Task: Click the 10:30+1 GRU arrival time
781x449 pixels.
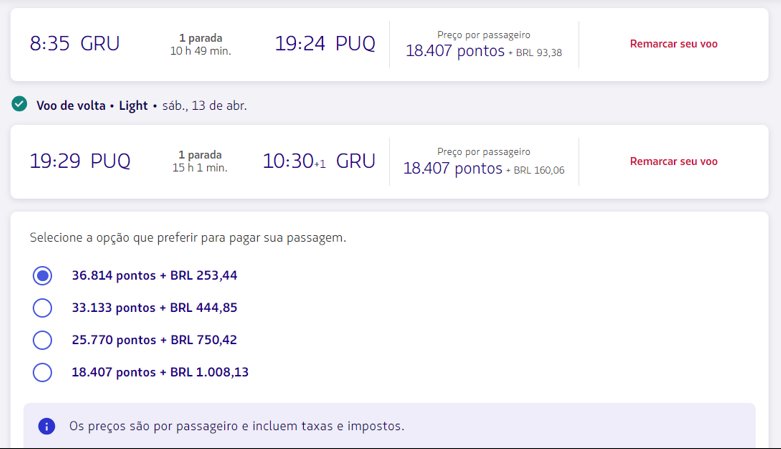Action: tap(319, 161)
